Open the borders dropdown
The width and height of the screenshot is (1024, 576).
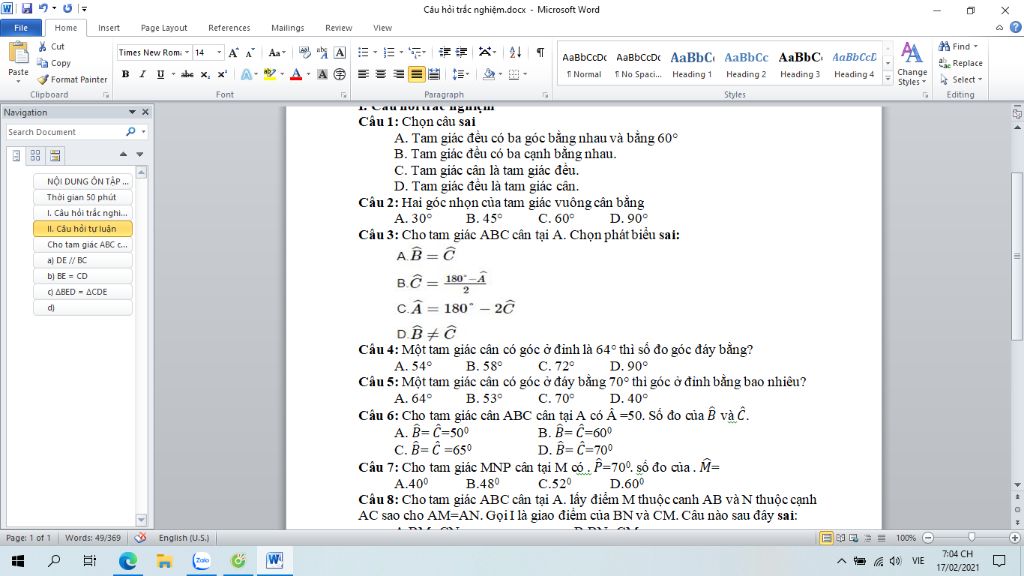pyautogui.click(x=525, y=74)
